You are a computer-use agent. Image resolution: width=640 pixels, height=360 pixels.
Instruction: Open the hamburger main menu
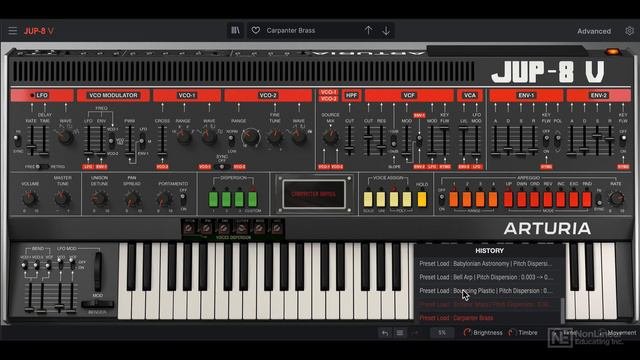[x=13, y=31]
